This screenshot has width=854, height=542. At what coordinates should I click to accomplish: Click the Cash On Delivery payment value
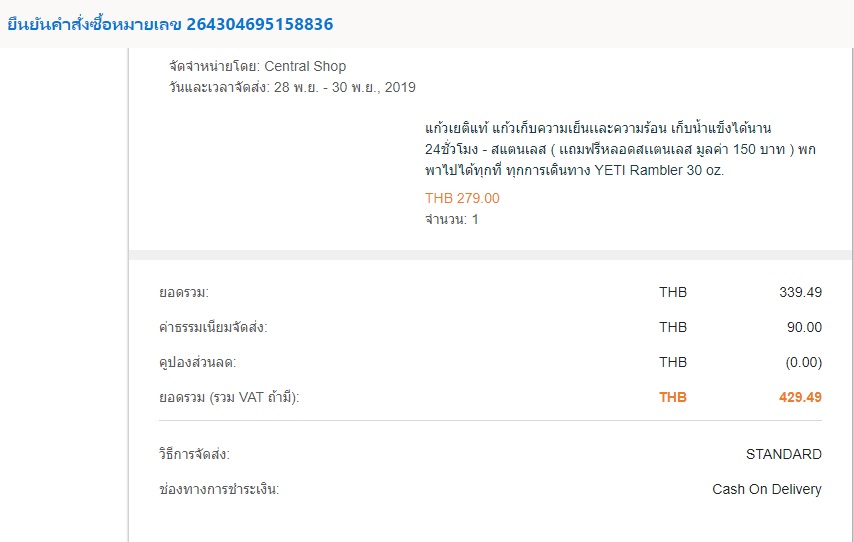point(766,489)
